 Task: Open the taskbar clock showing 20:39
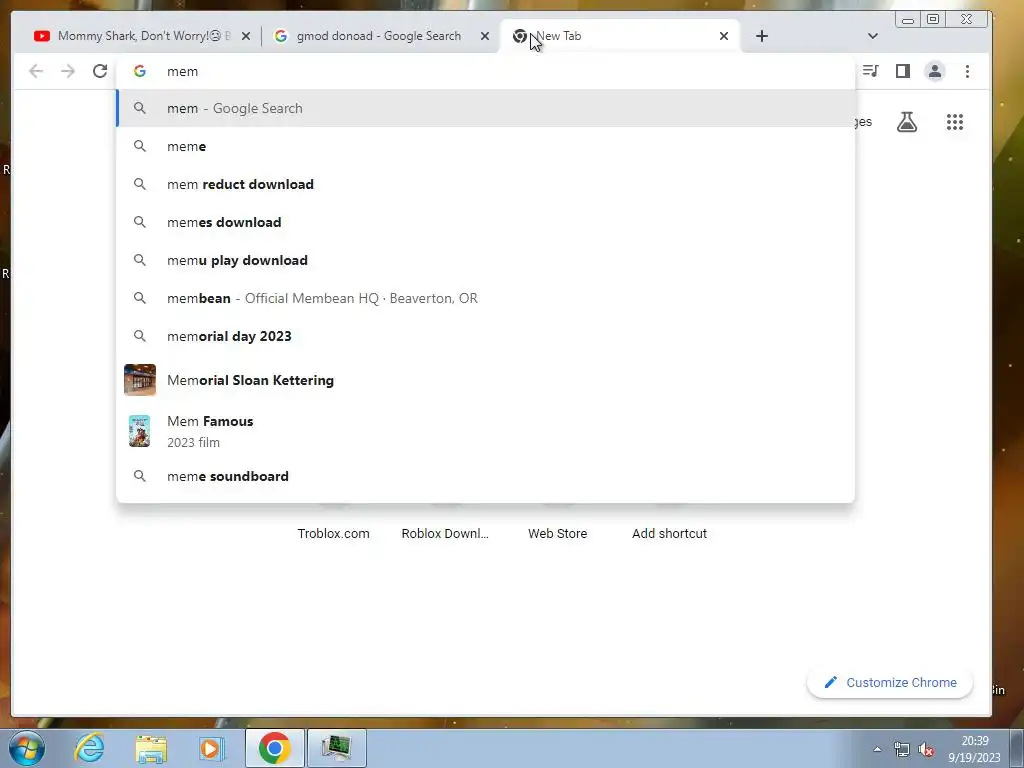(974, 749)
